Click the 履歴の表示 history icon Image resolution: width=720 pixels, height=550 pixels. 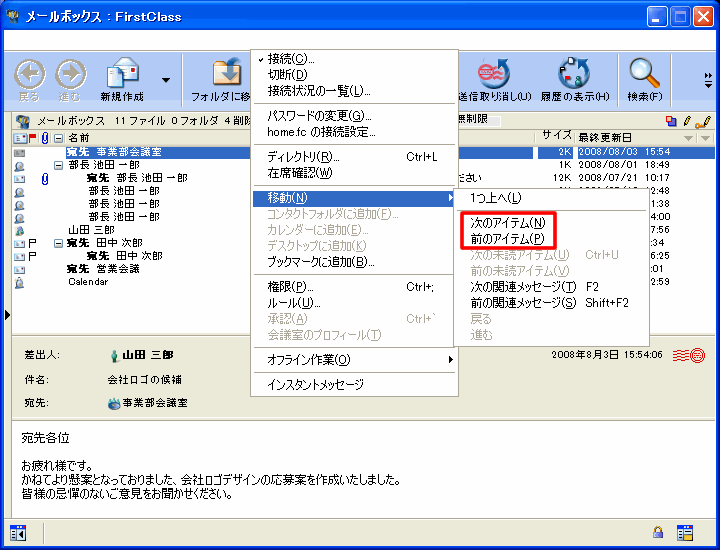[573, 73]
